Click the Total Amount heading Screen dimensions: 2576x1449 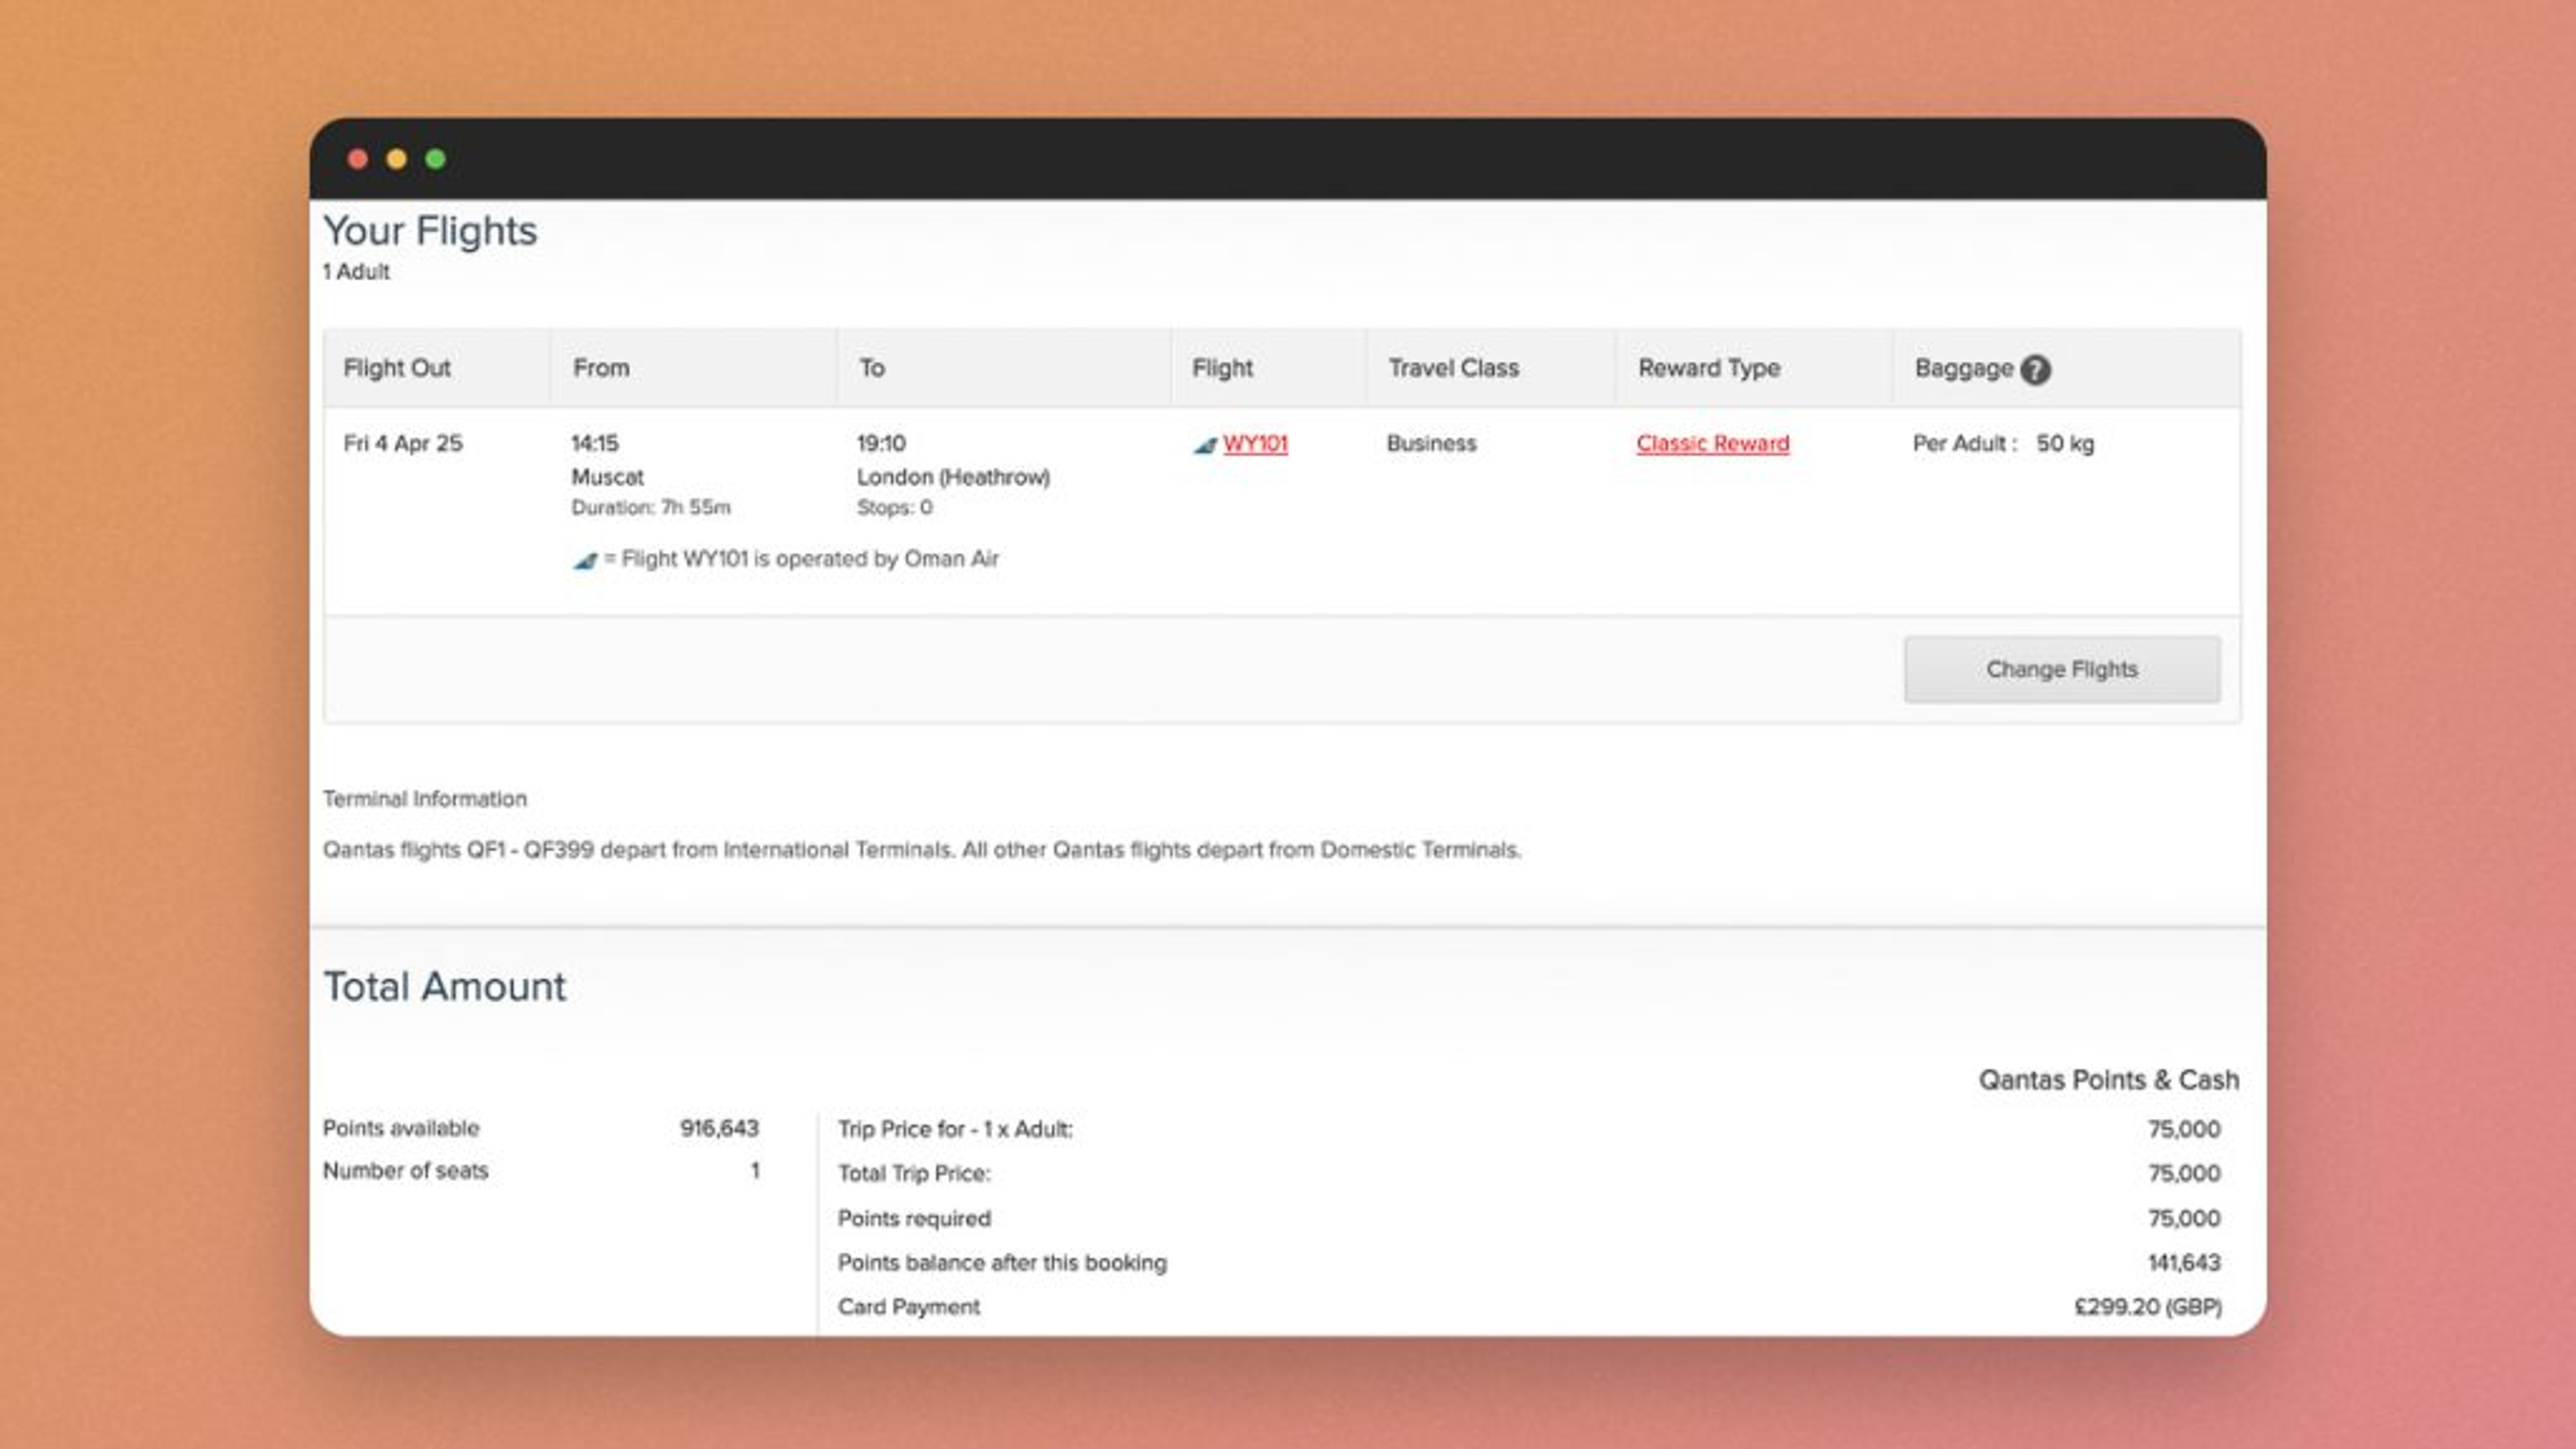[x=444, y=987]
